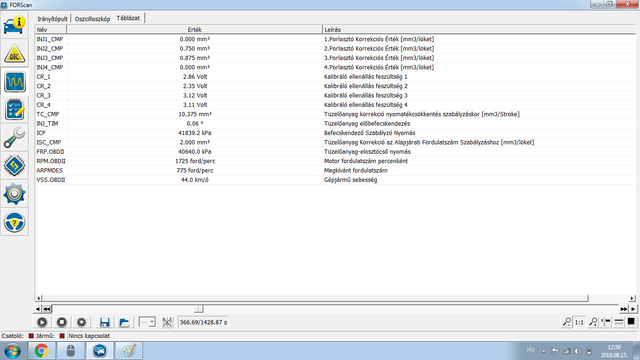The height and width of the screenshot is (360, 640).
Task: Save the log with floppy disk icon
Action: pyautogui.click(x=104, y=322)
